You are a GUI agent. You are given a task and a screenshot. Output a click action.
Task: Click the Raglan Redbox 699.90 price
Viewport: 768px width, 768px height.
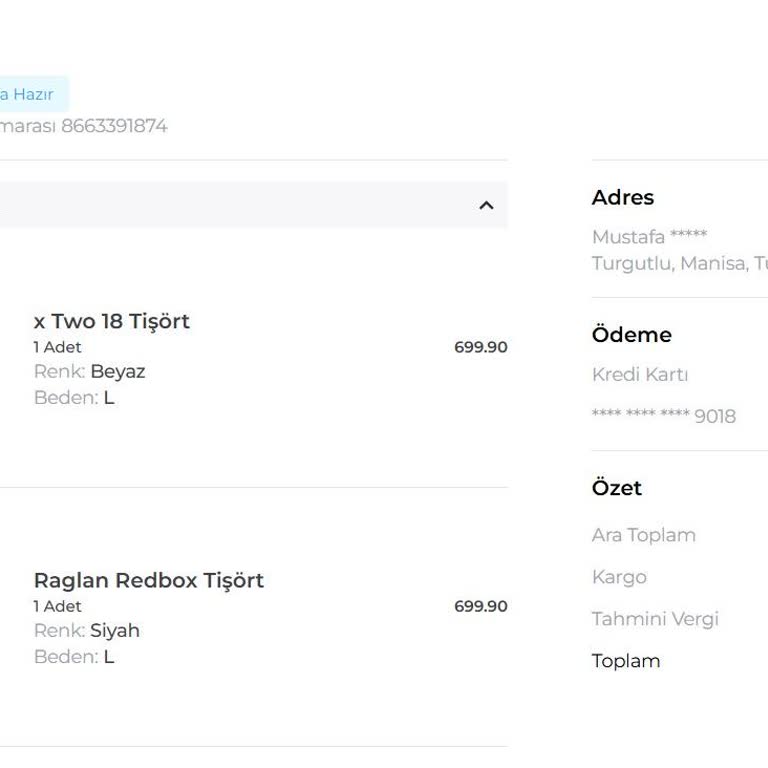480,606
